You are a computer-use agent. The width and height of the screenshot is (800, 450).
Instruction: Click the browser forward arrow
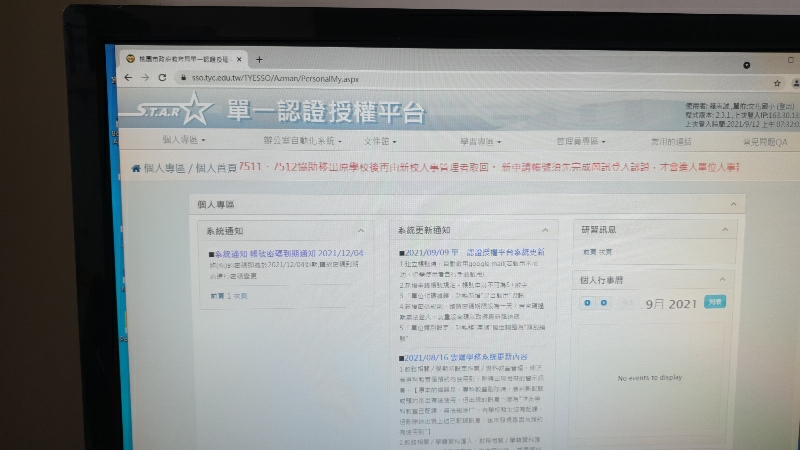145,78
